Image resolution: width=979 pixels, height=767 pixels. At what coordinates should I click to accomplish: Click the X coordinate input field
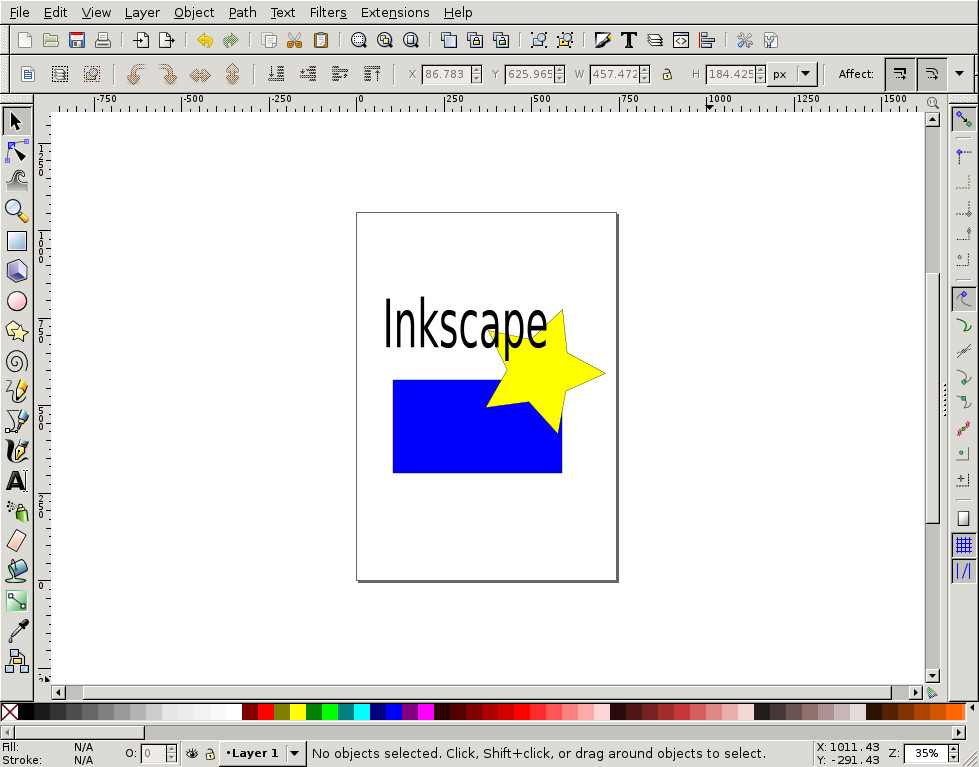pos(446,74)
